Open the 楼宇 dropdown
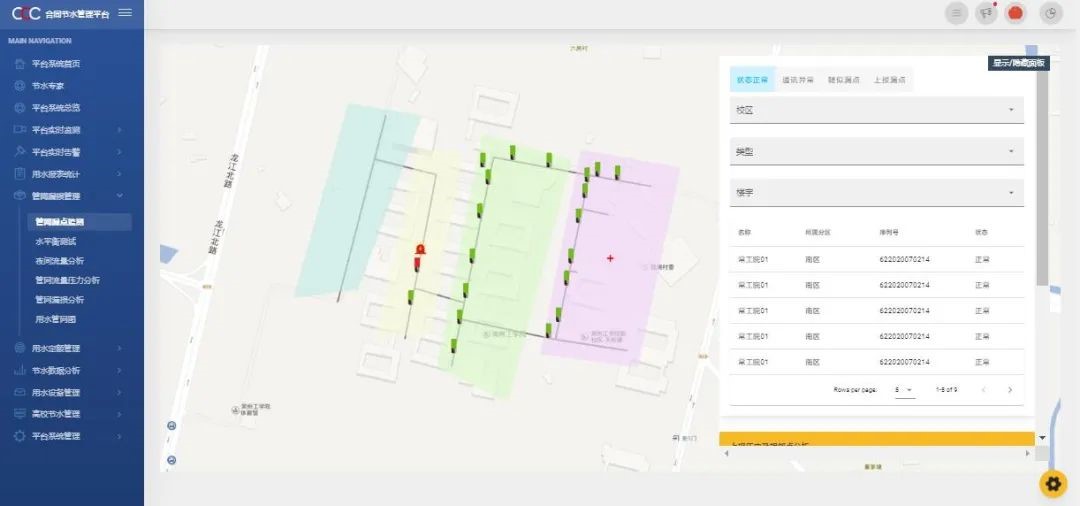1080x506 pixels. click(x=877, y=193)
